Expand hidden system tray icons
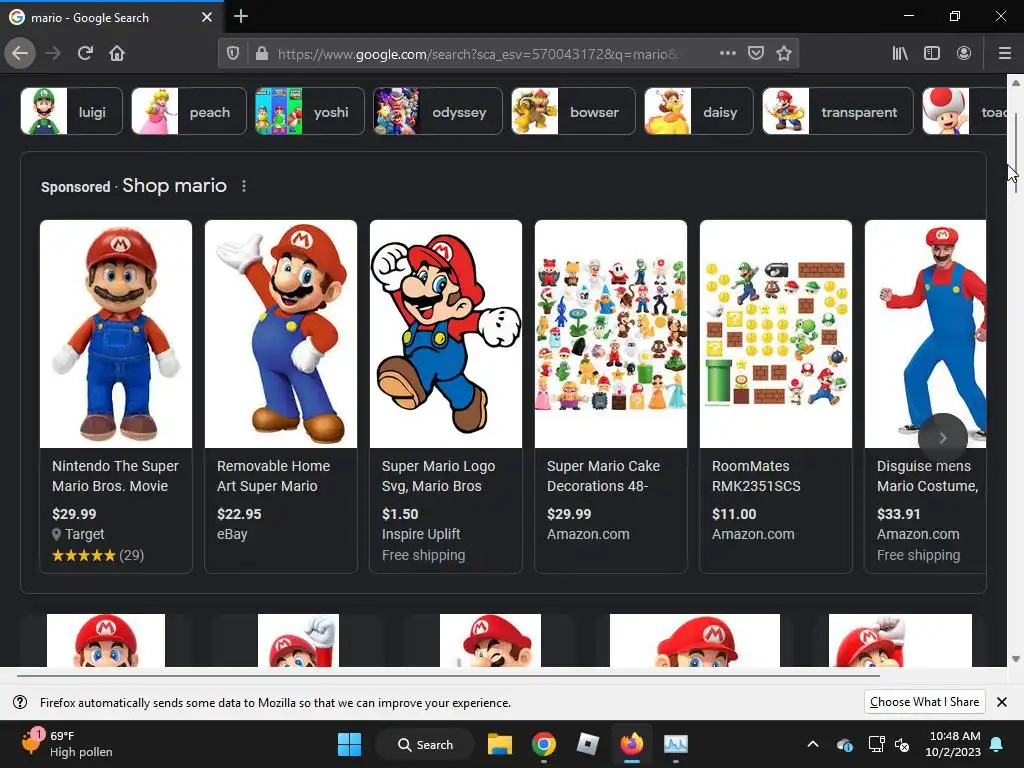This screenshot has height=768, width=1024. [812, 744]
